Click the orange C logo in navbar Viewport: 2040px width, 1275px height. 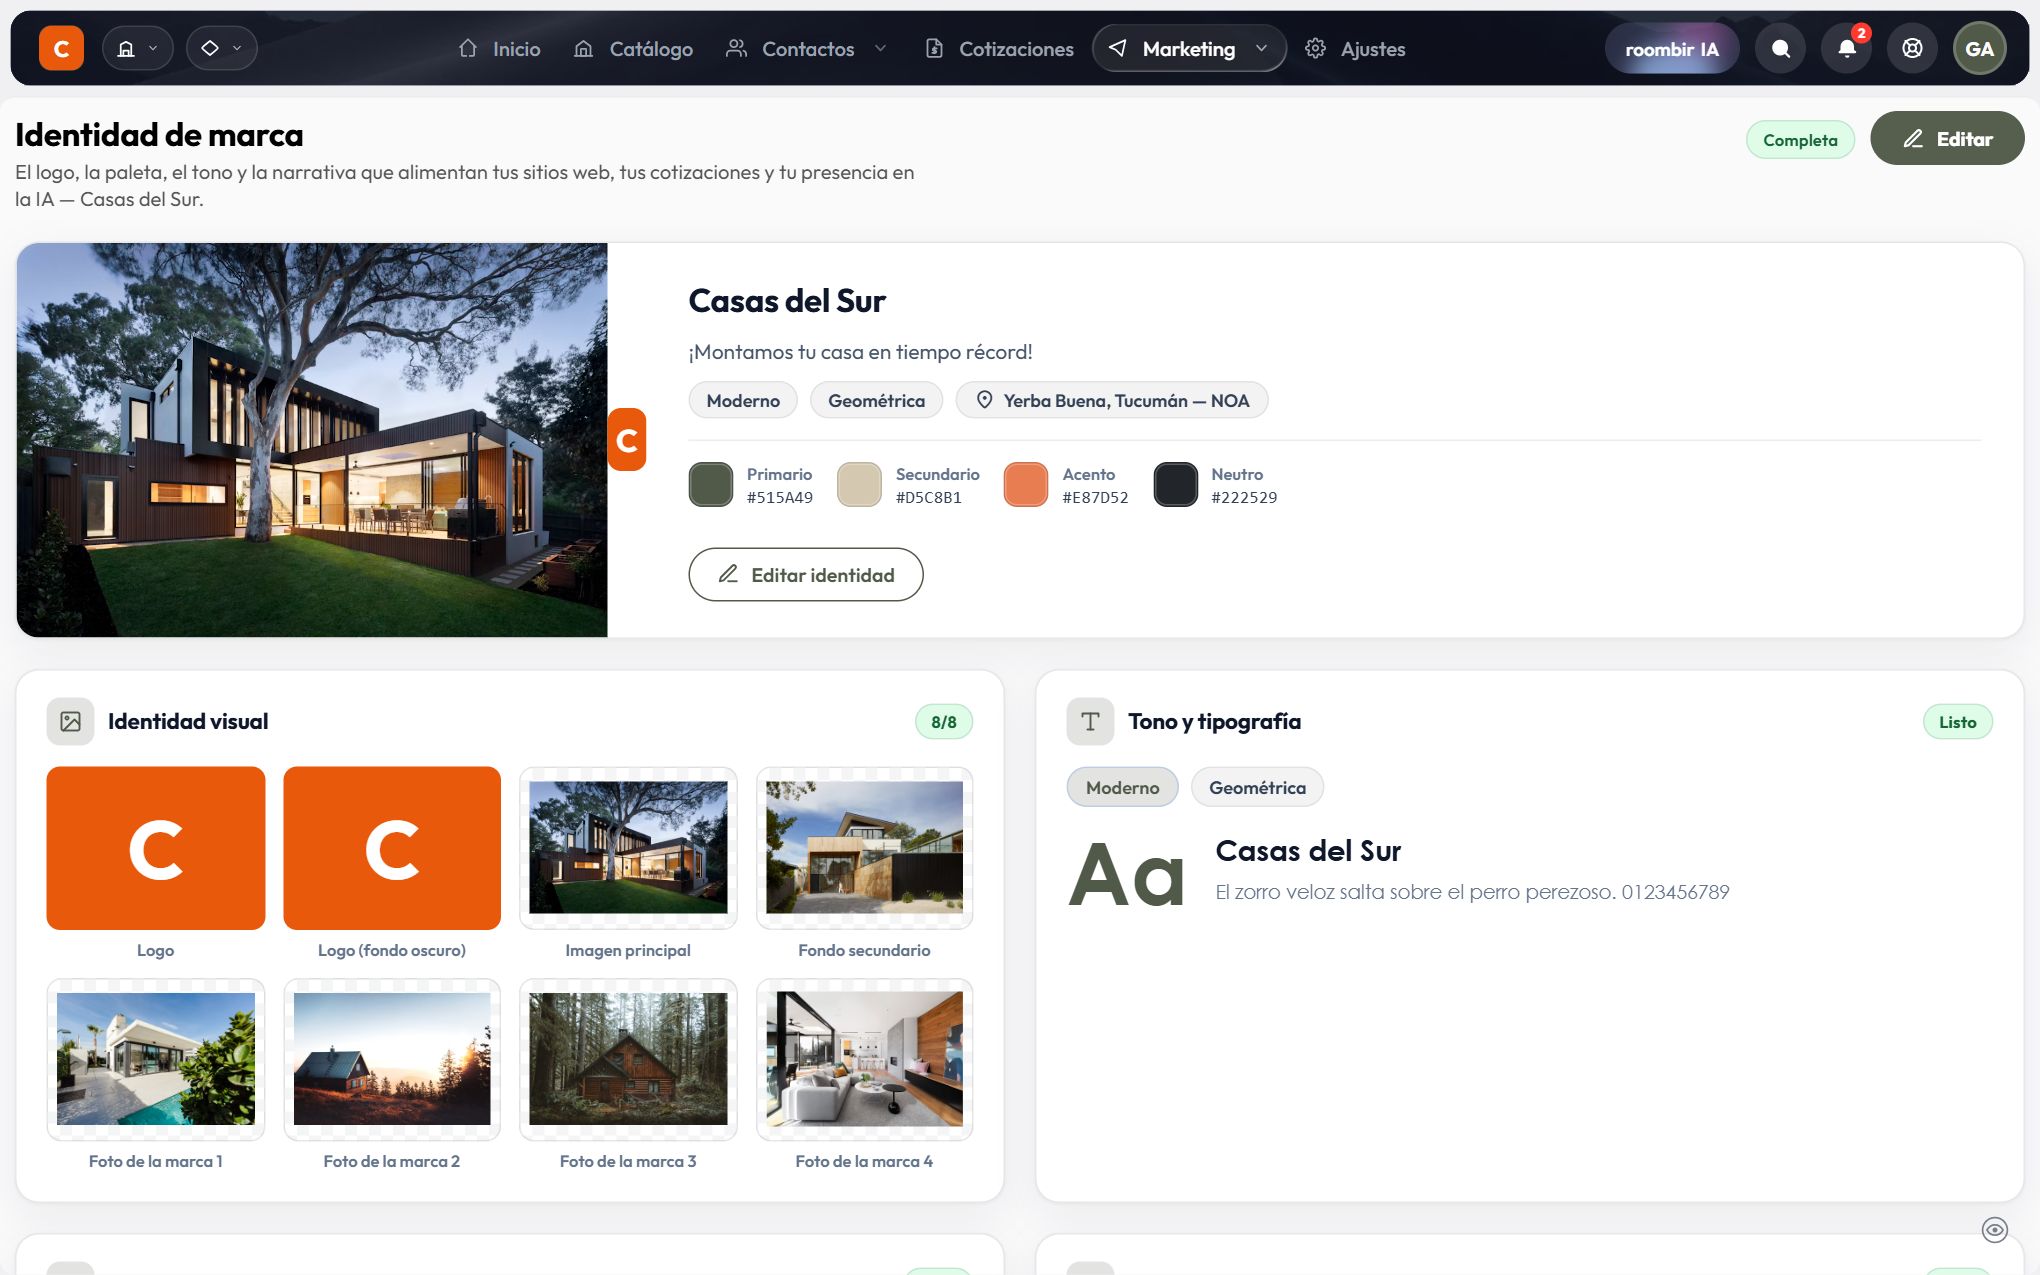coord(61,48)
